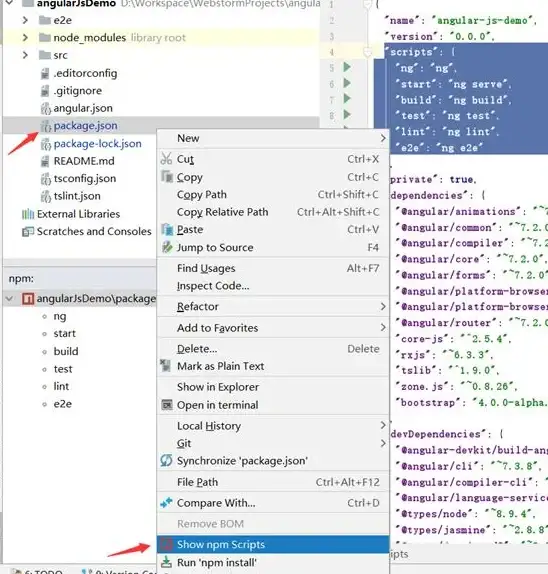The height and width of the screenshot is (574, 548).
Task: Click the 'tslib' dependency line
Action: tap(447, 370)
